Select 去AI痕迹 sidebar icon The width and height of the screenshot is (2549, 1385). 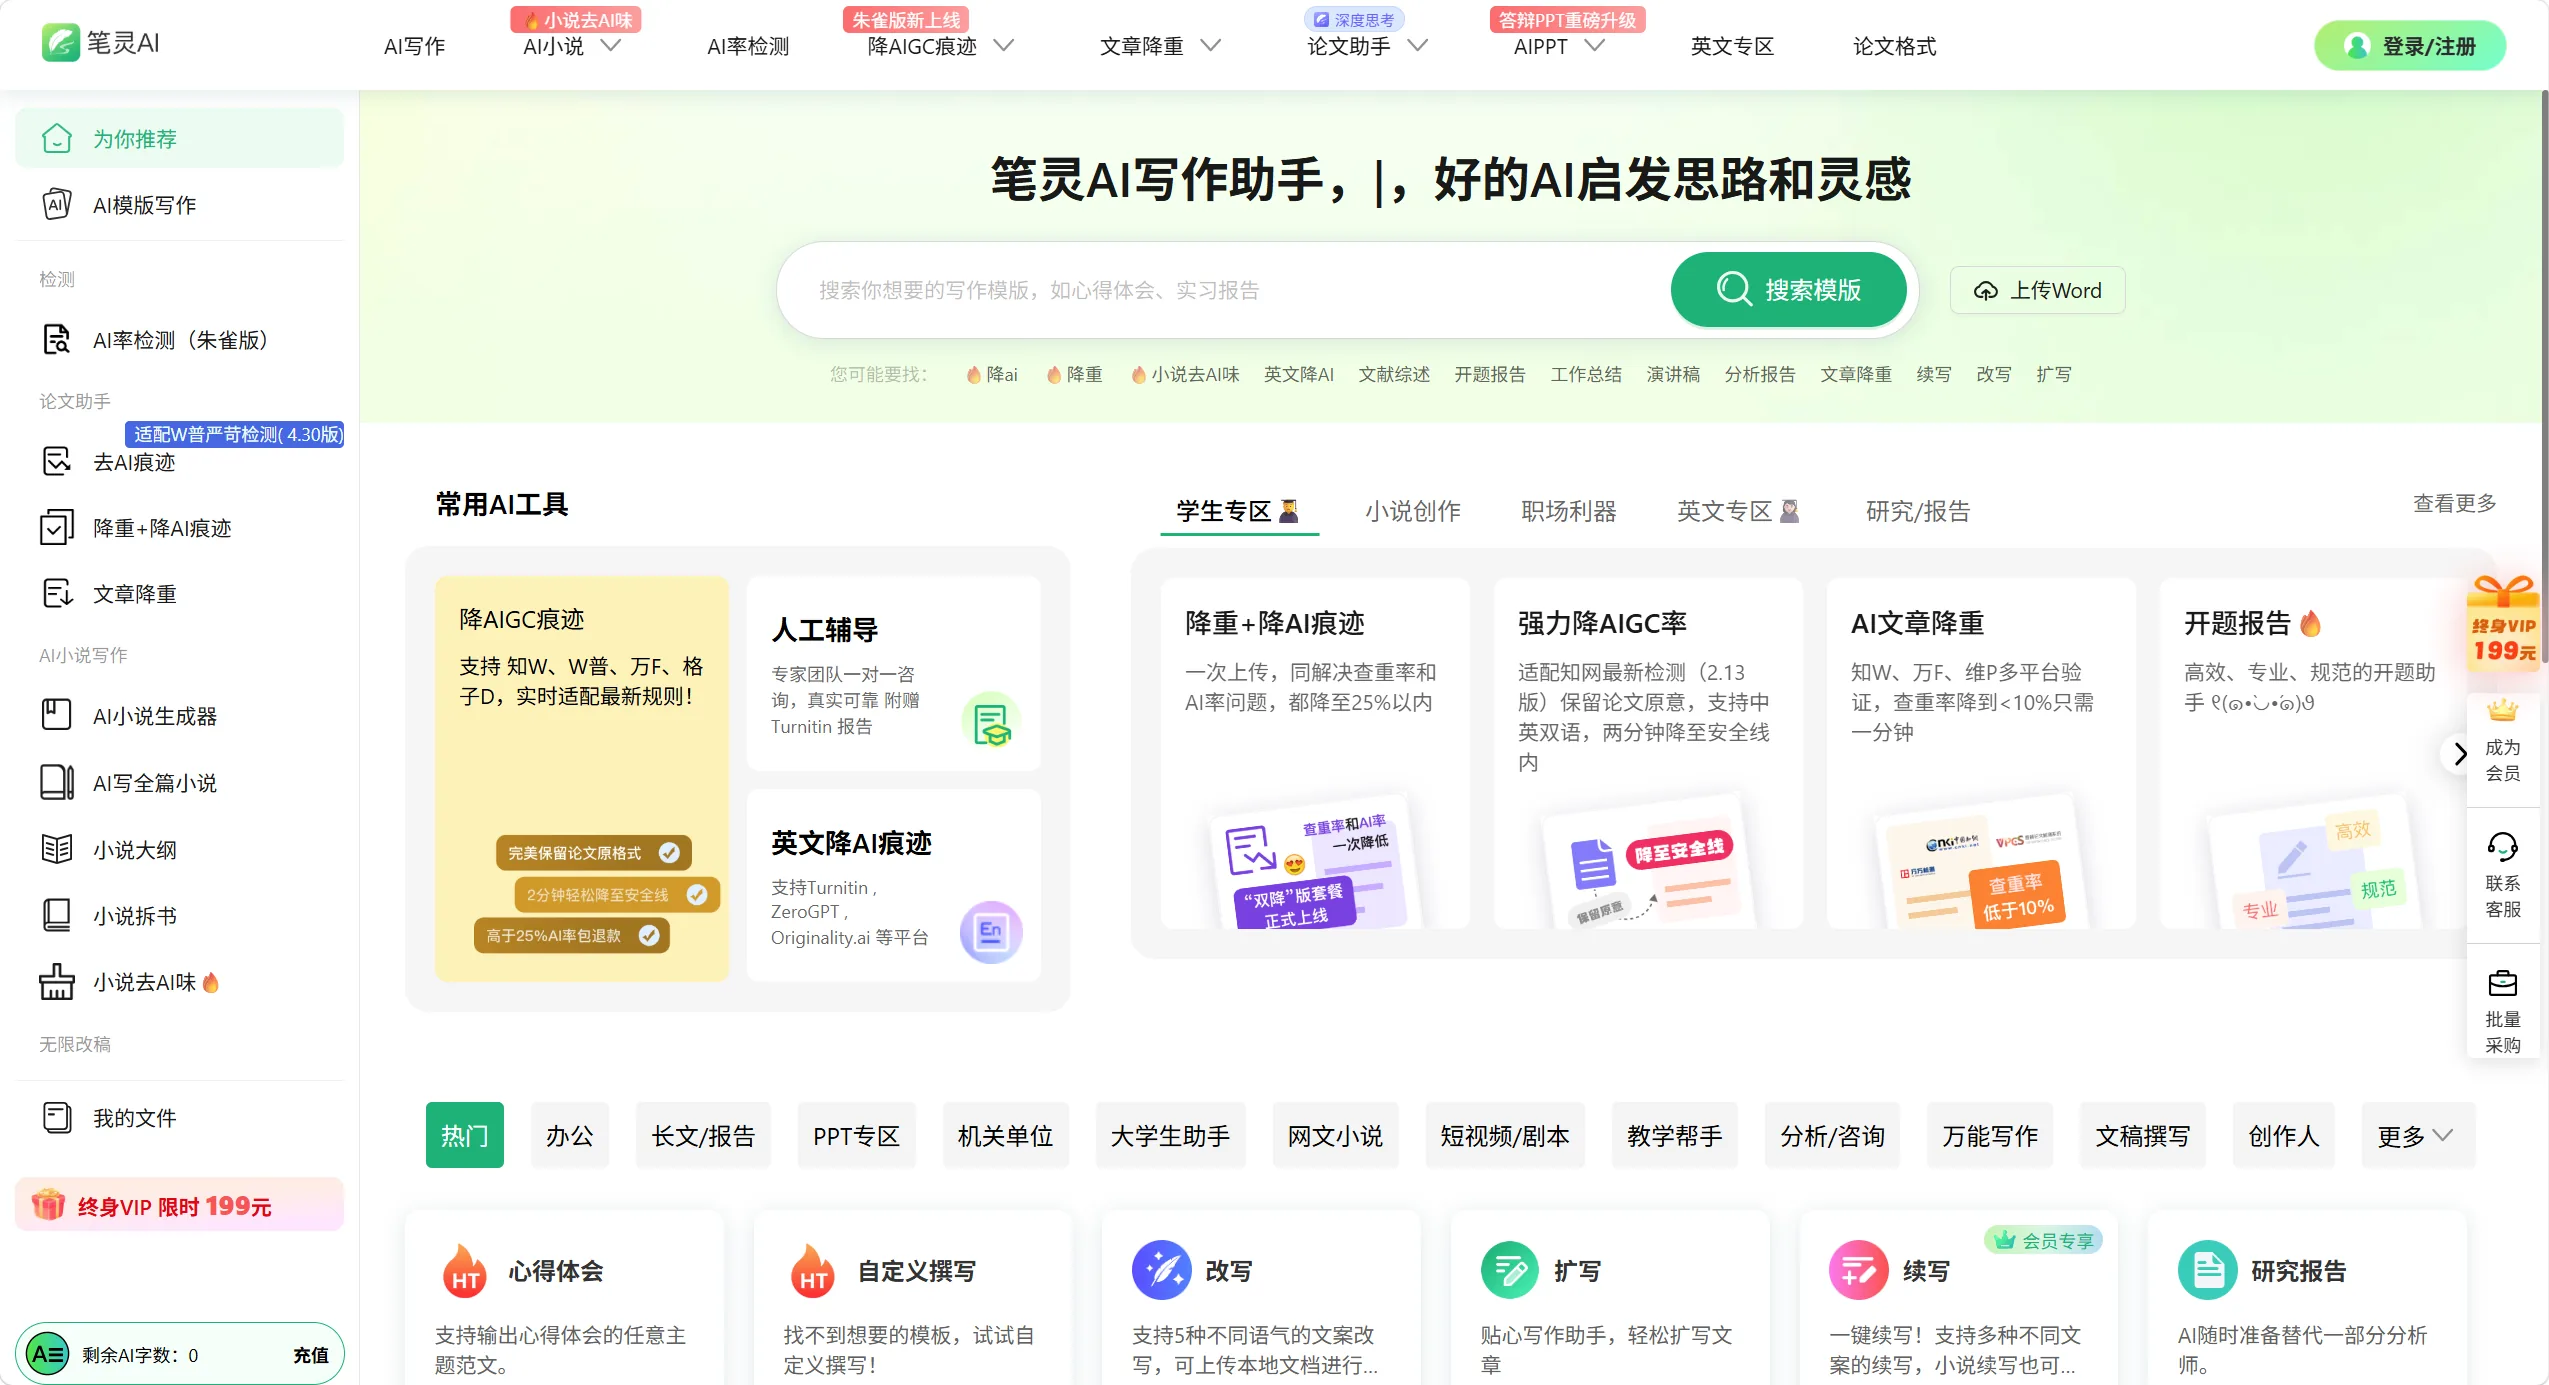pos(57,461)
